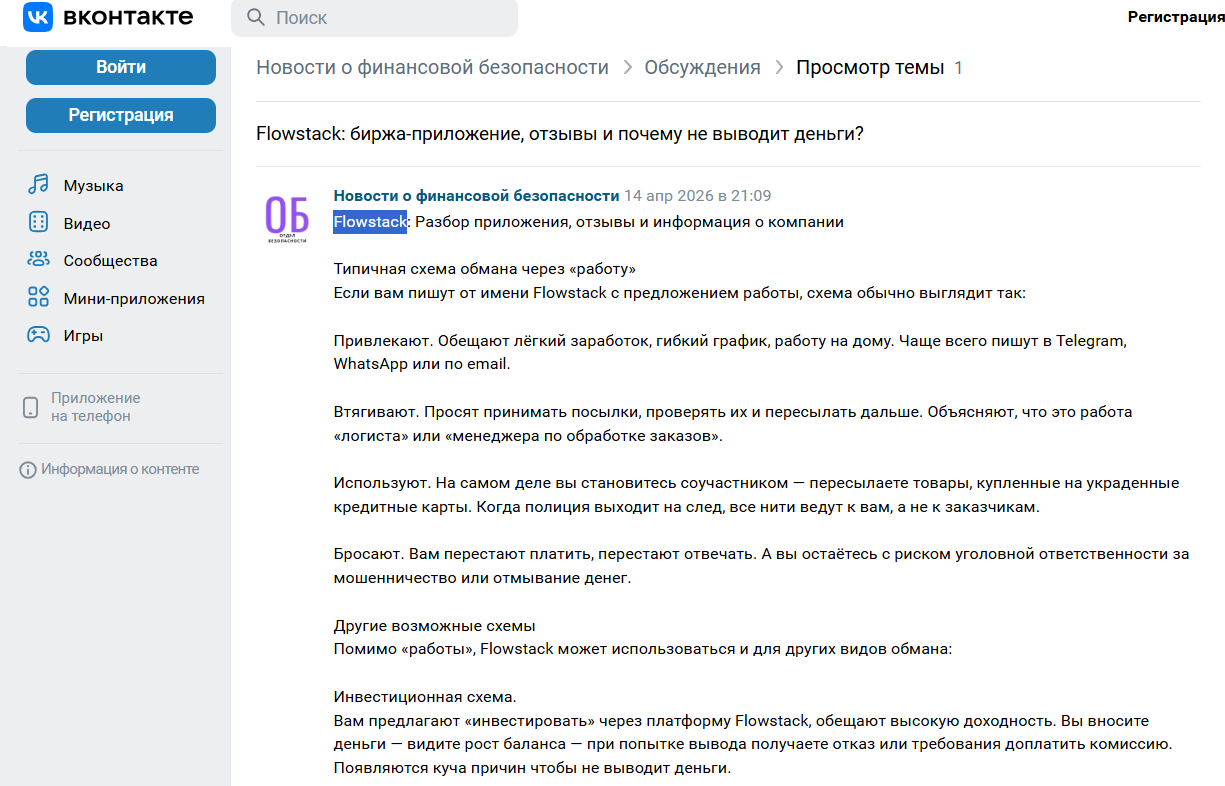Click the Поиск search field
1225x786 pixels.
point(374,18)
